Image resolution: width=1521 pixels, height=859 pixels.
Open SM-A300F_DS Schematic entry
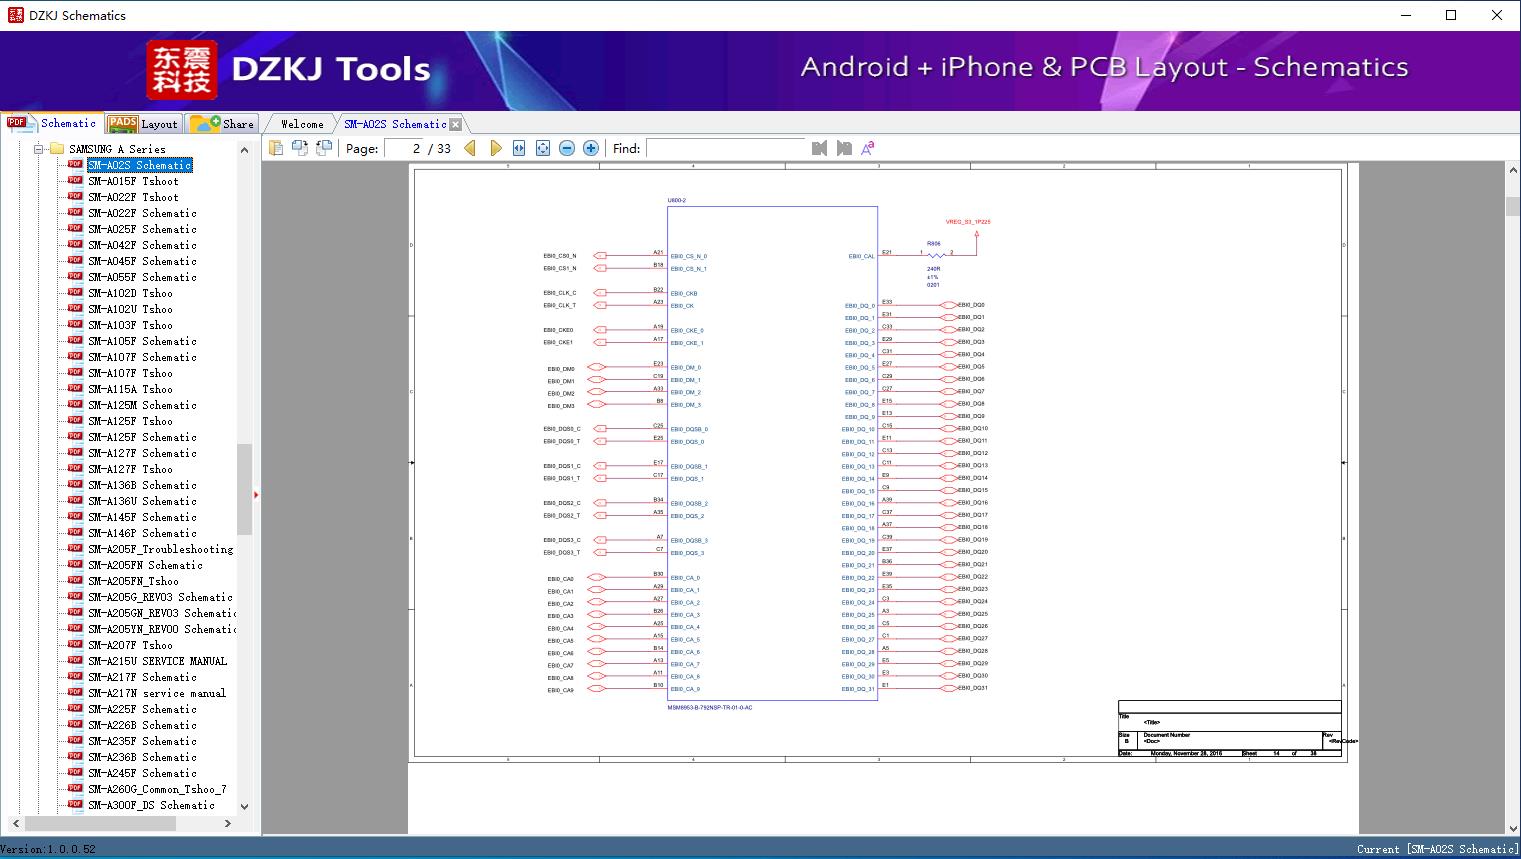coord(151,805)
